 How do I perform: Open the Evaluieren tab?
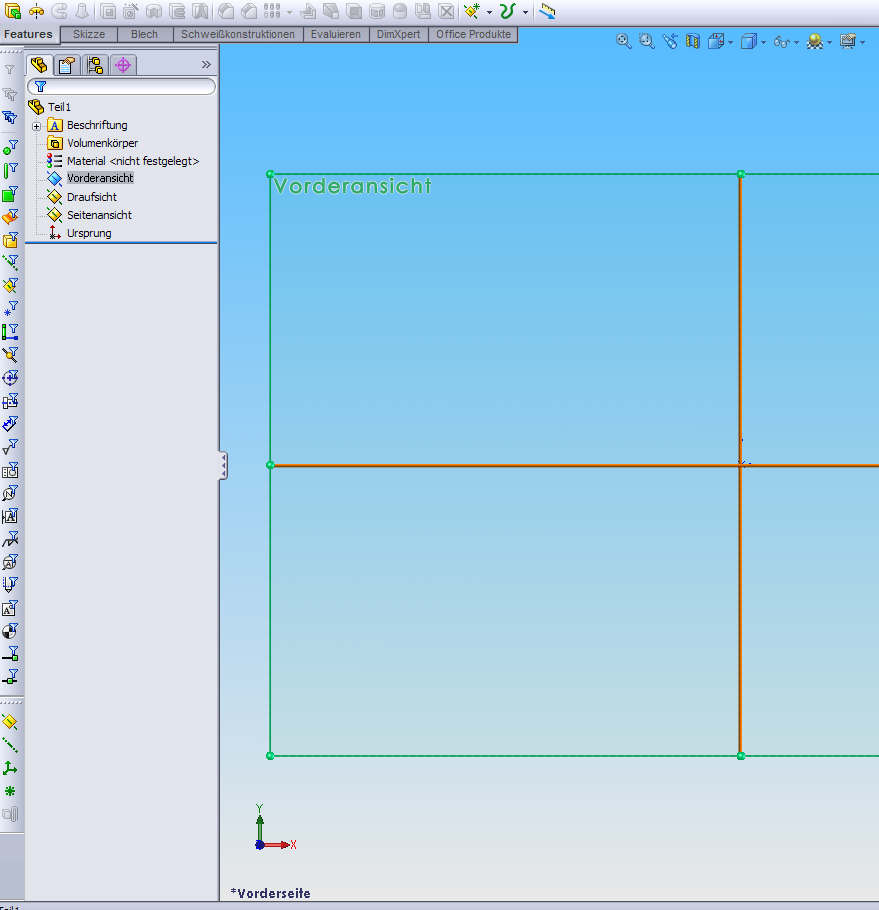click(336, 34)
